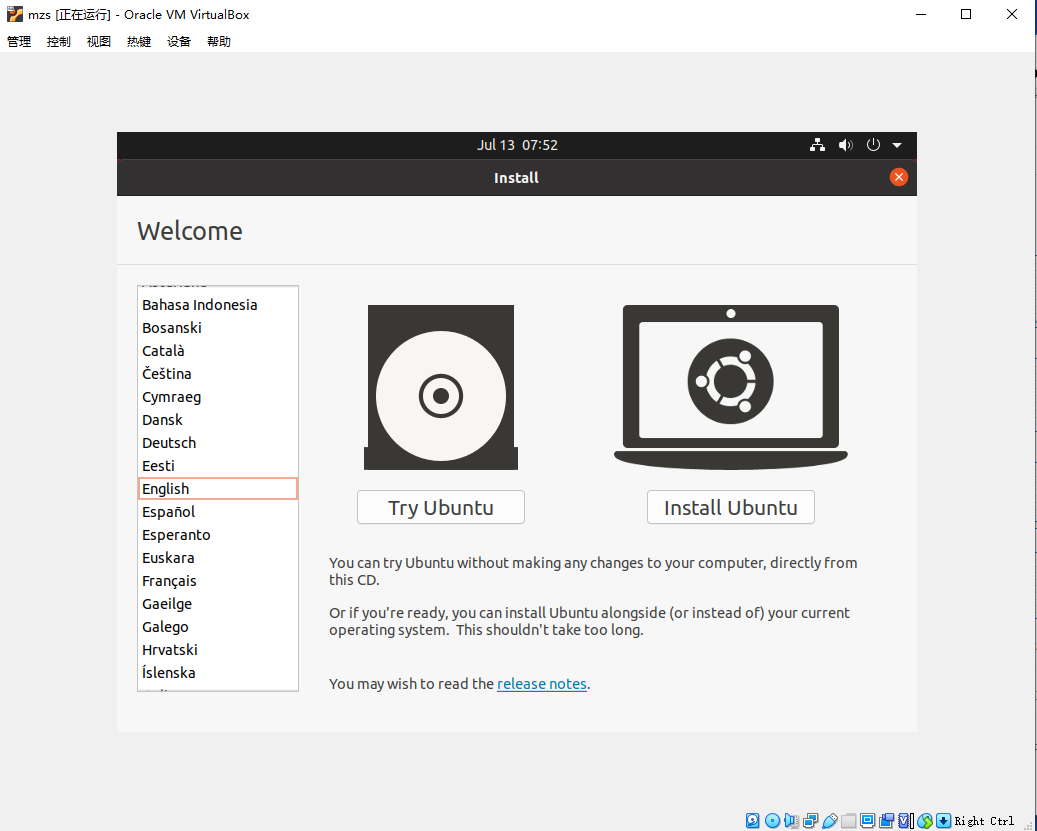Select English language
Image resolution: width=1037 pixels, height=831 pixels.
[218, 489]
